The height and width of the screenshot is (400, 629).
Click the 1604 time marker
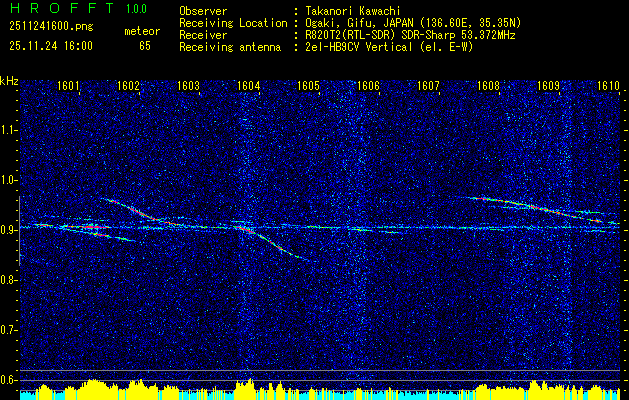[249, 86]
